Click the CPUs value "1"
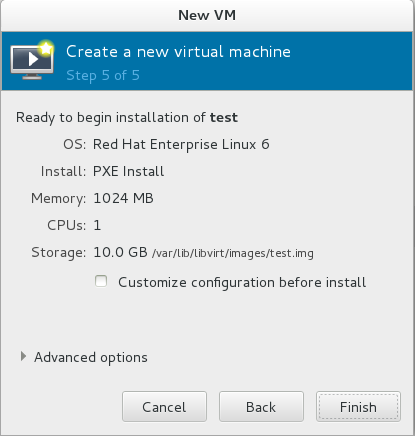Image resolution: width=415 pixels, height=436 pixels. [x=97, y=225]
